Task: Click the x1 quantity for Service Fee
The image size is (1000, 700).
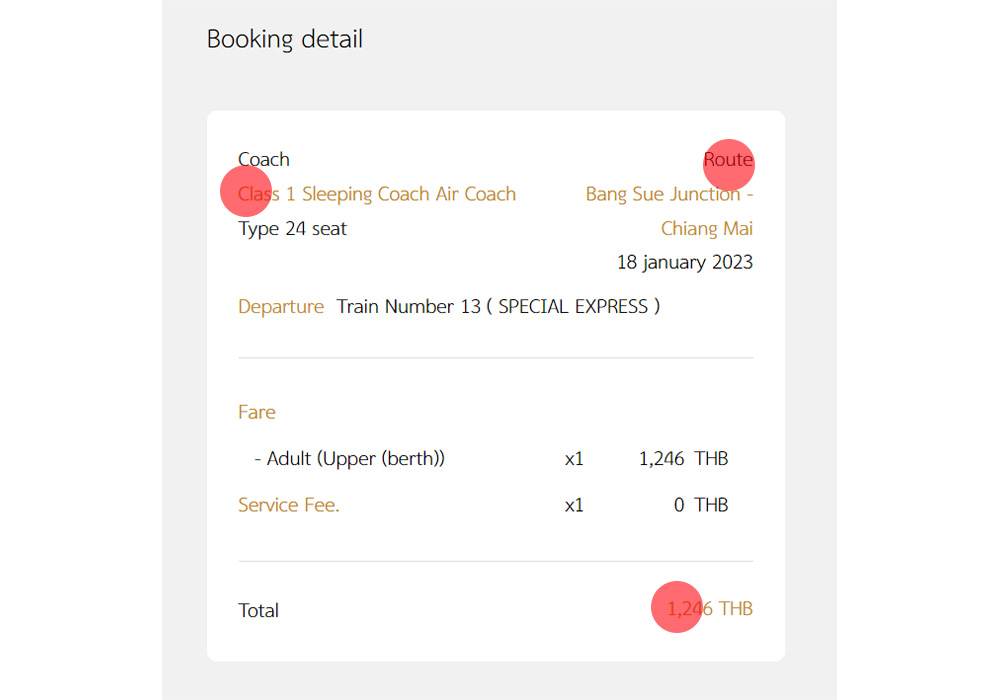Action: [x=574, y=506]
